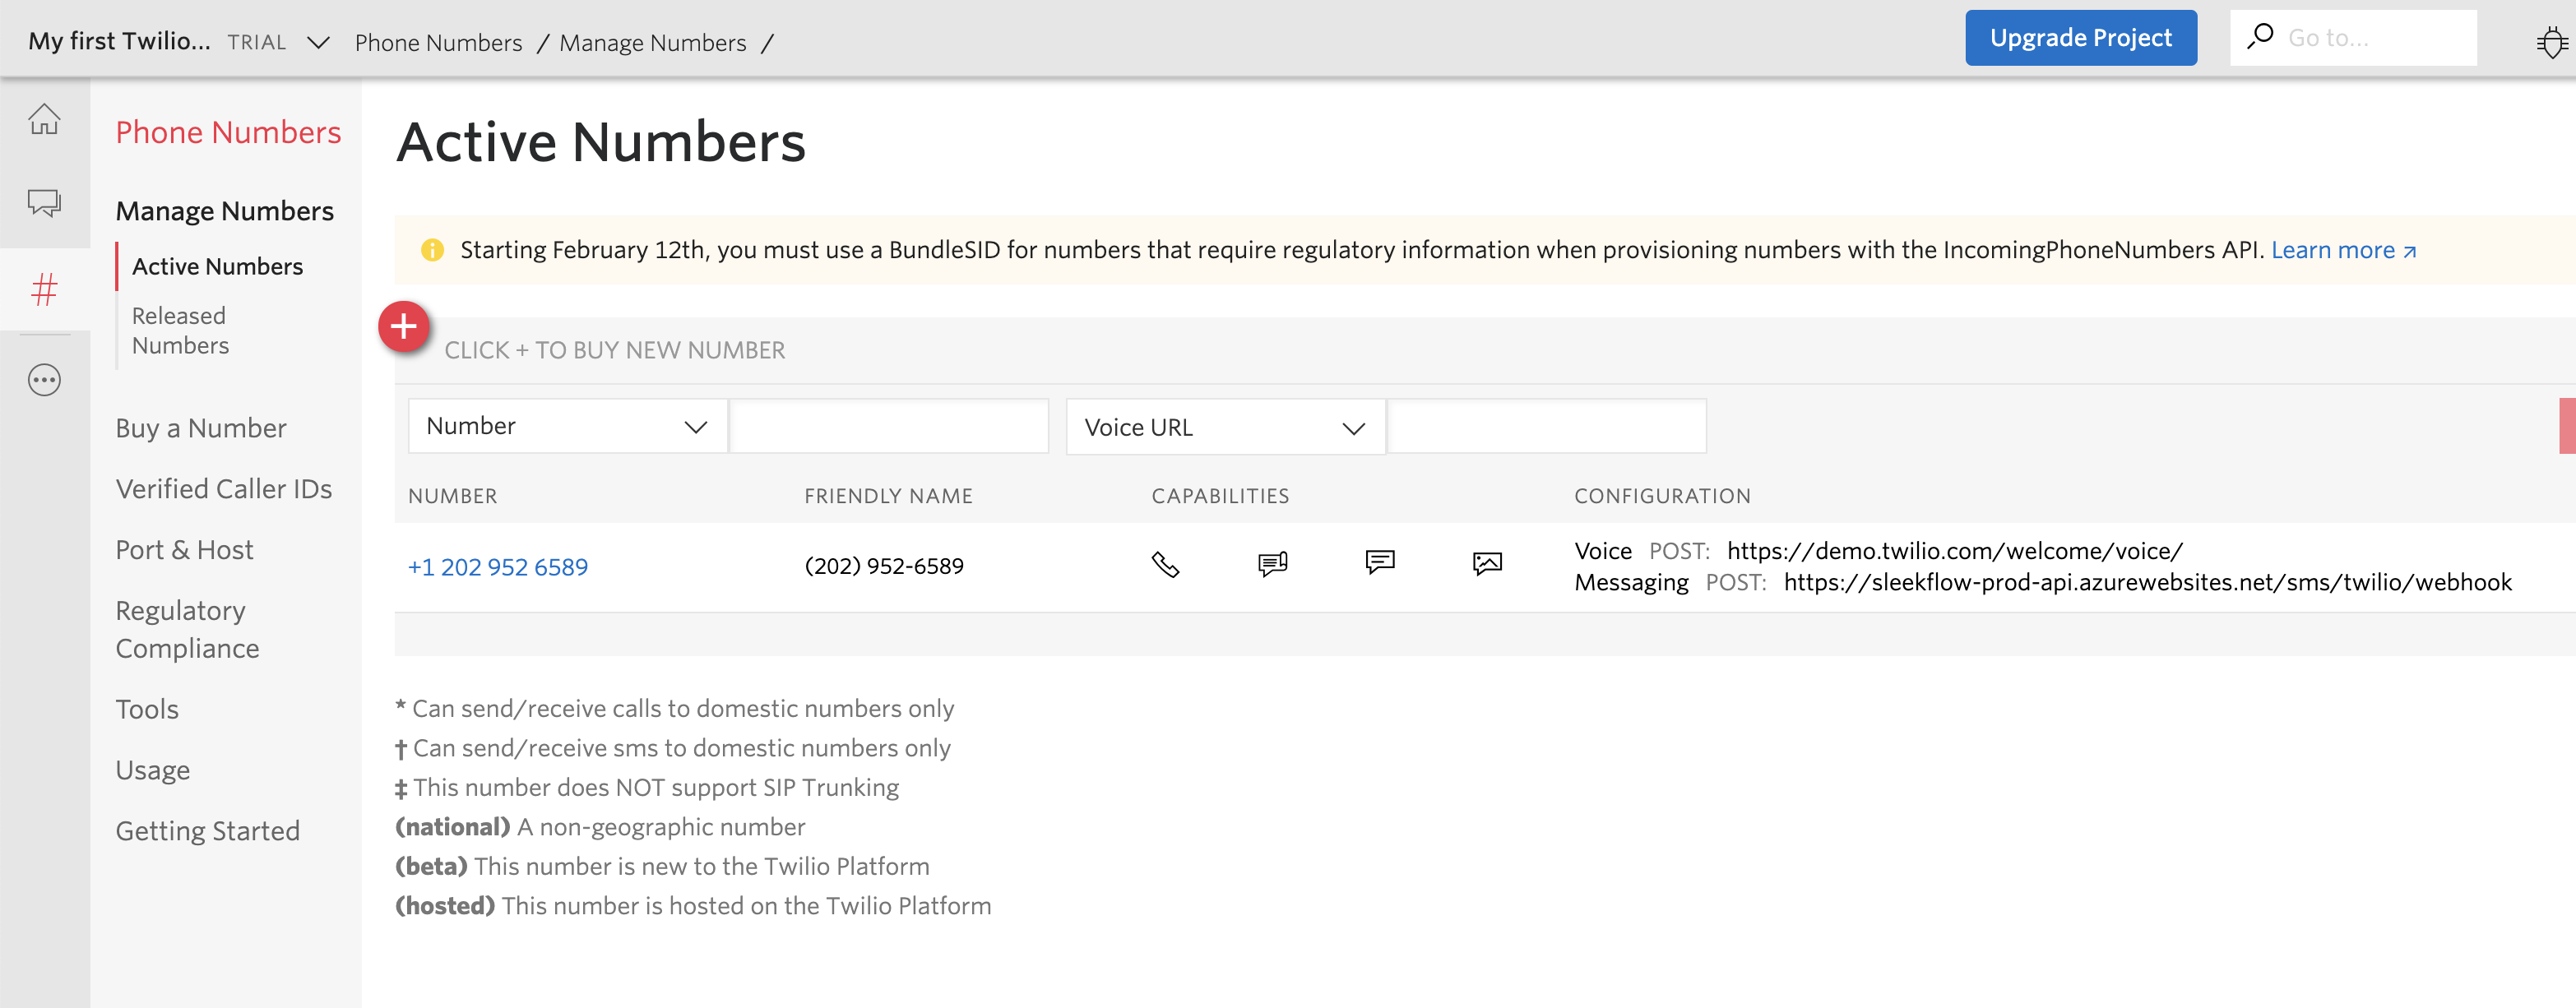The height and width of the screenshot is (1008, 2576).
Task: Click Phone Numbers breadcrumb
Action: (438, 43)
